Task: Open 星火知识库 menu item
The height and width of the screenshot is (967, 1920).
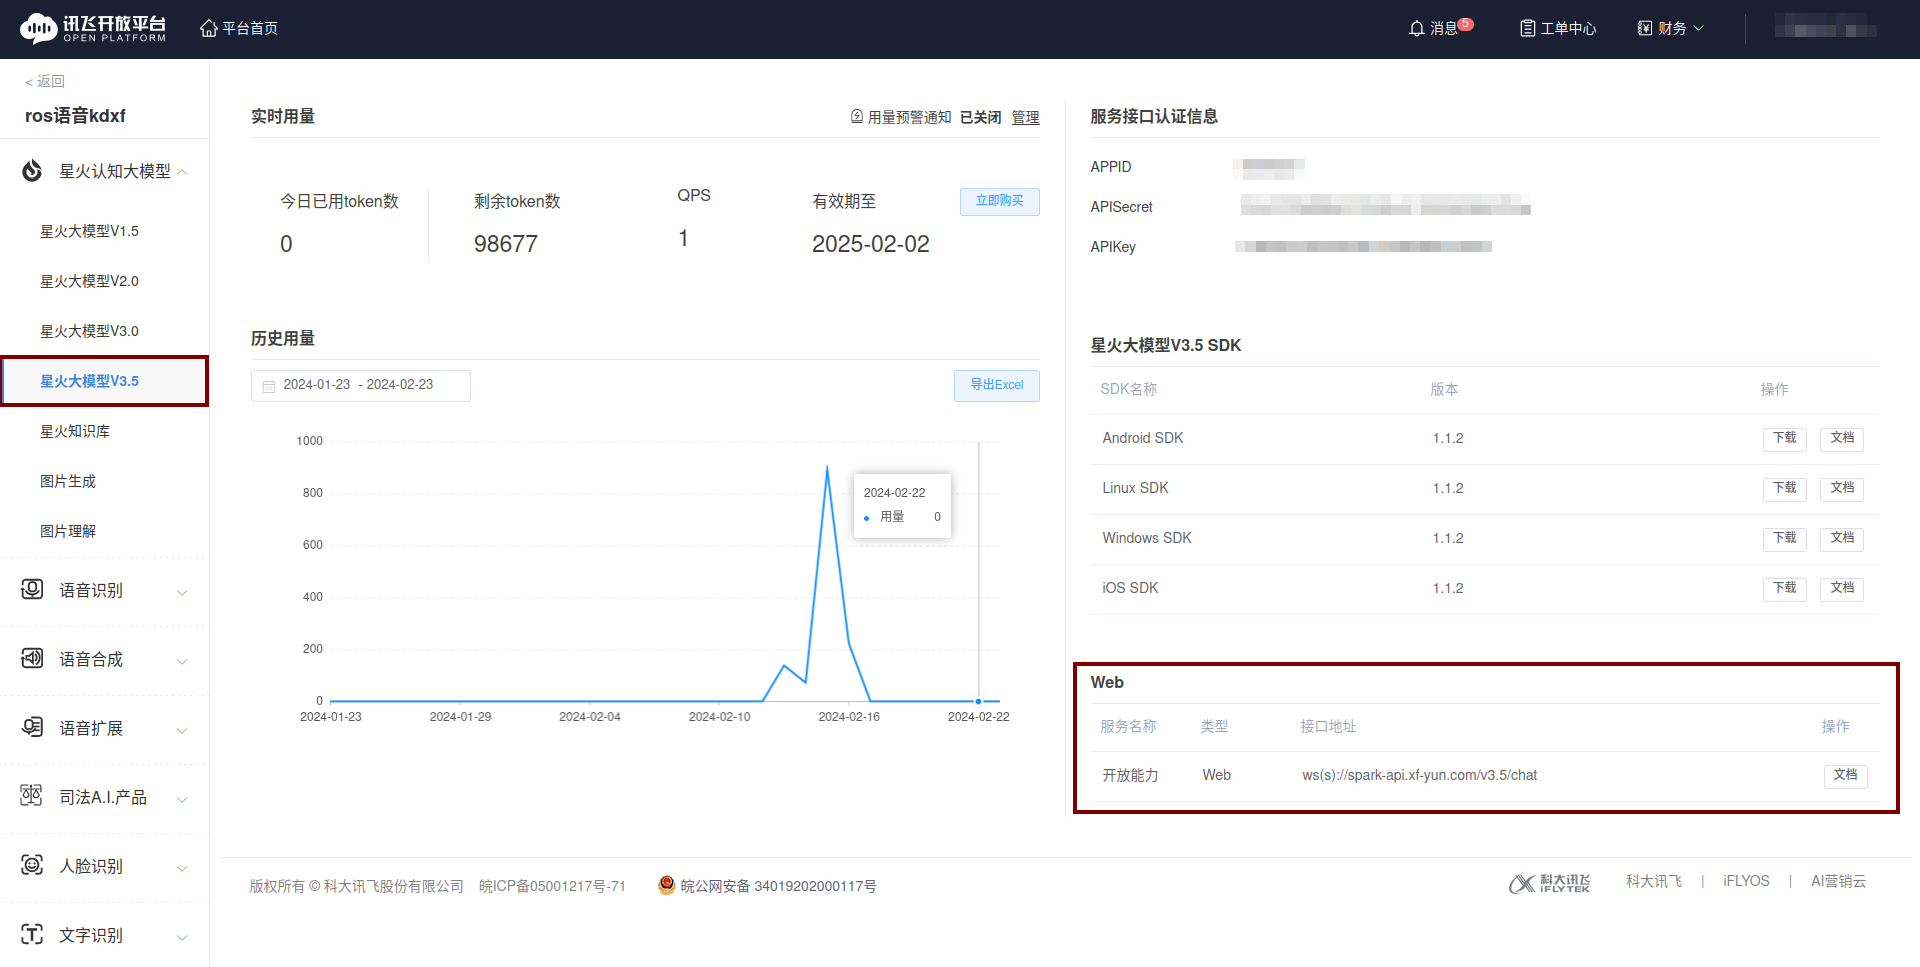Action: (x=104, y=431)
